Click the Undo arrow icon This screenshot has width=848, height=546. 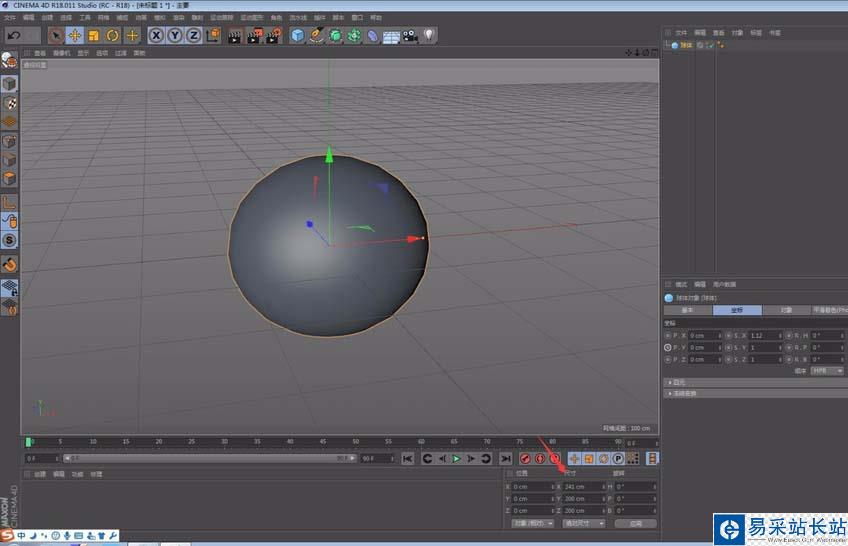coord(14,35)
